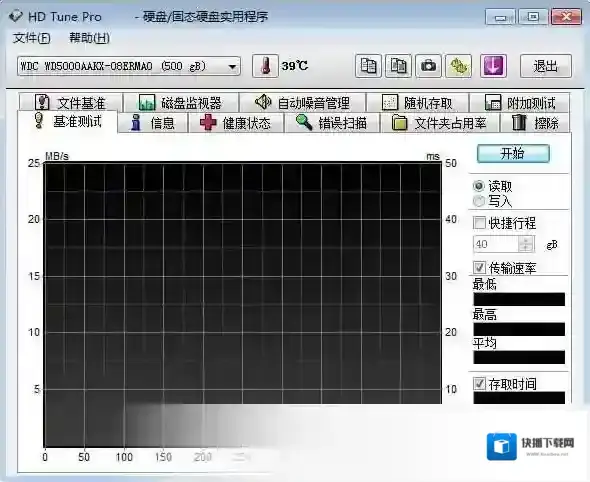Enable the 快捷行程 checkbox

[479, 223]
